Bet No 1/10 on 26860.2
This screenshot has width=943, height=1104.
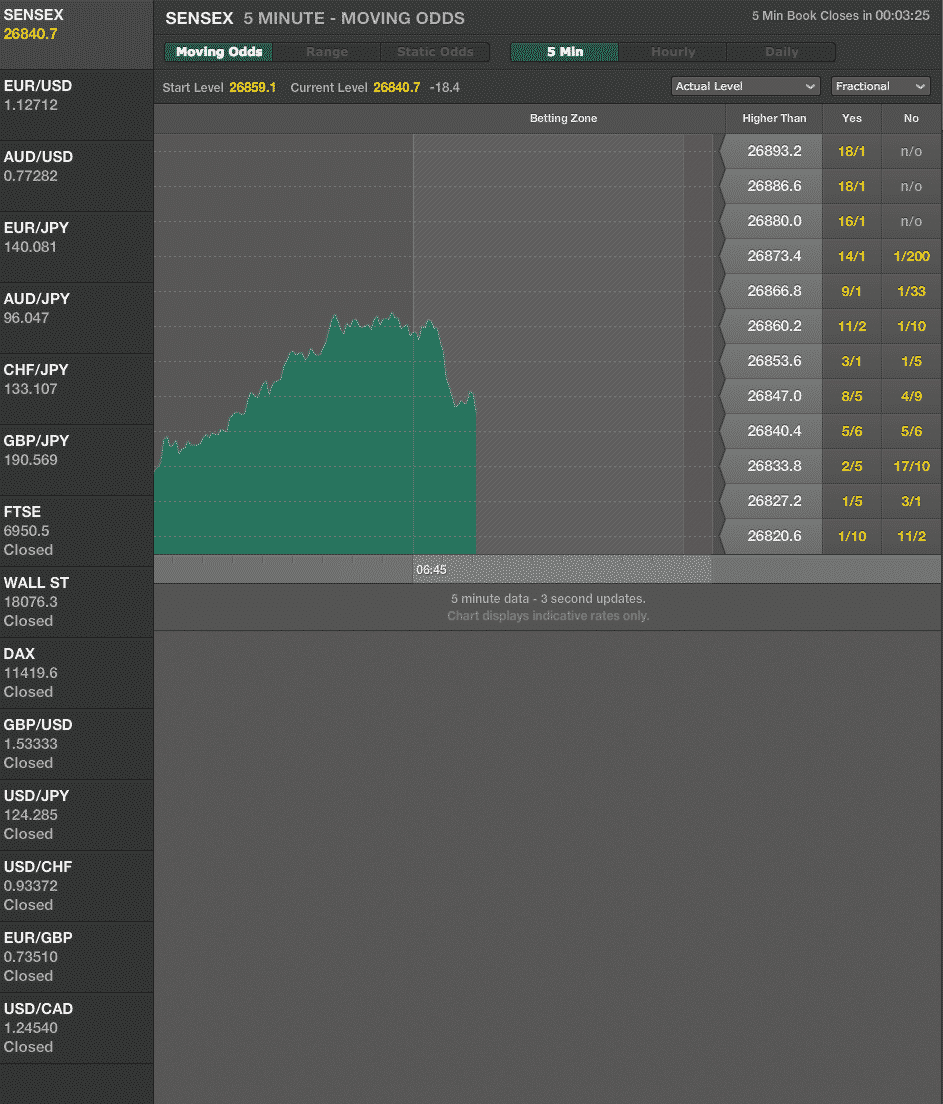click(911, 326)
